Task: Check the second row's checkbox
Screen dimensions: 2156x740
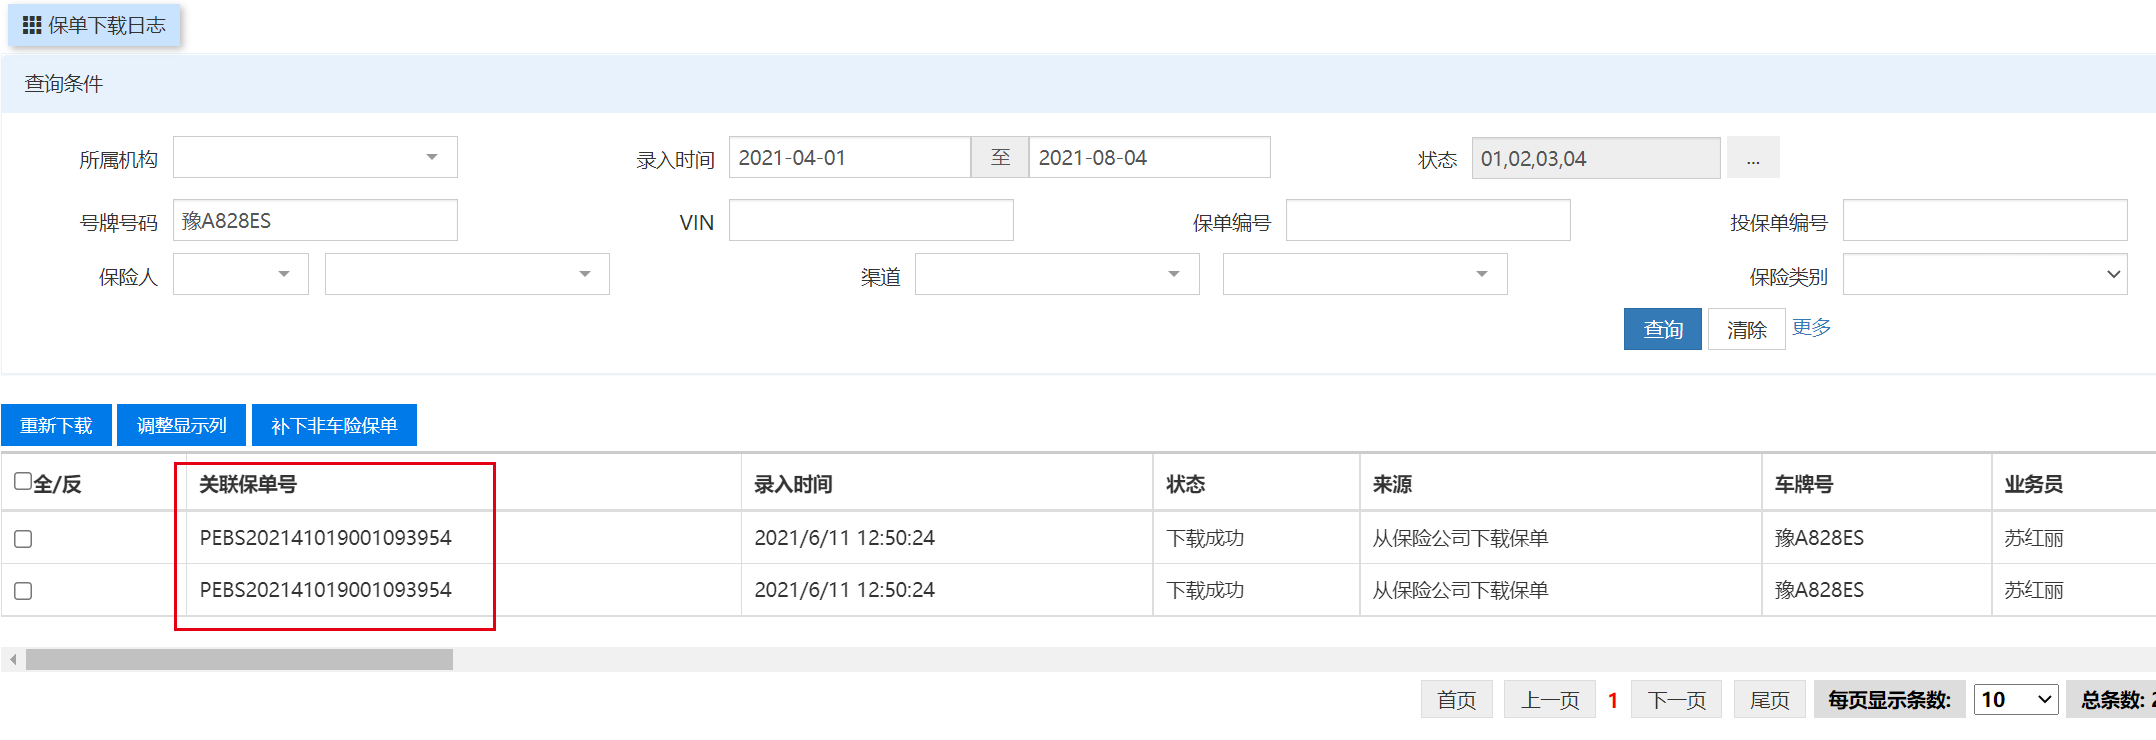Action: pos(23,591)
